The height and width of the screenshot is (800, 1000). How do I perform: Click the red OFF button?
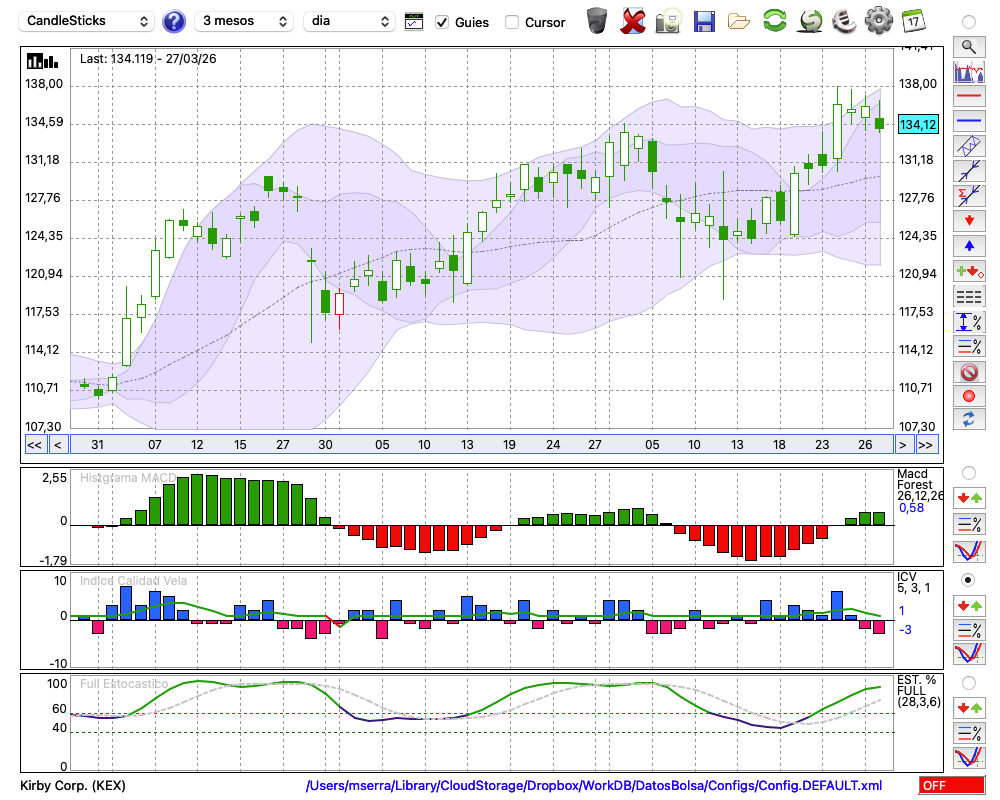coord(951,785)
